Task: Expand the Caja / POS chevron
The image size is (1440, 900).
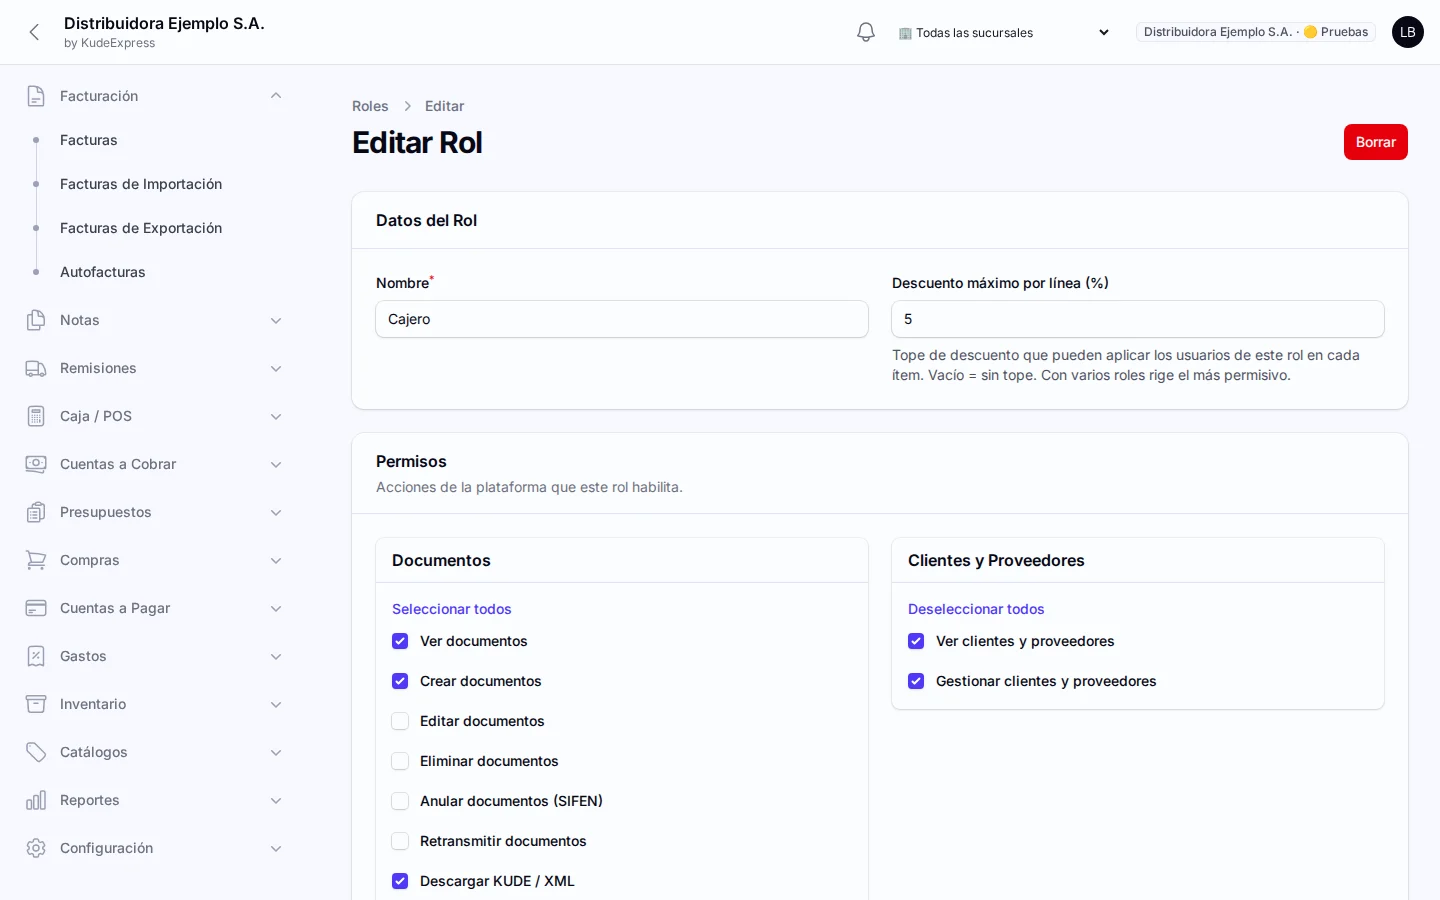Action: tap(276, 416)
